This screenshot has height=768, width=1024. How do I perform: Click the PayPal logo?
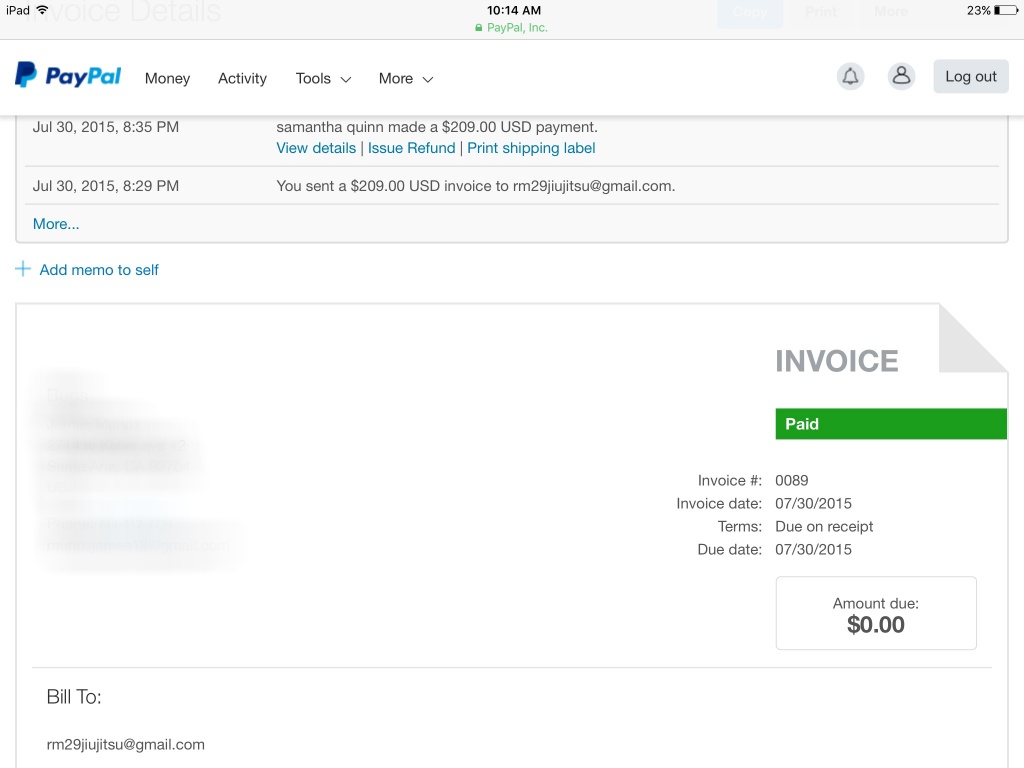68,76
